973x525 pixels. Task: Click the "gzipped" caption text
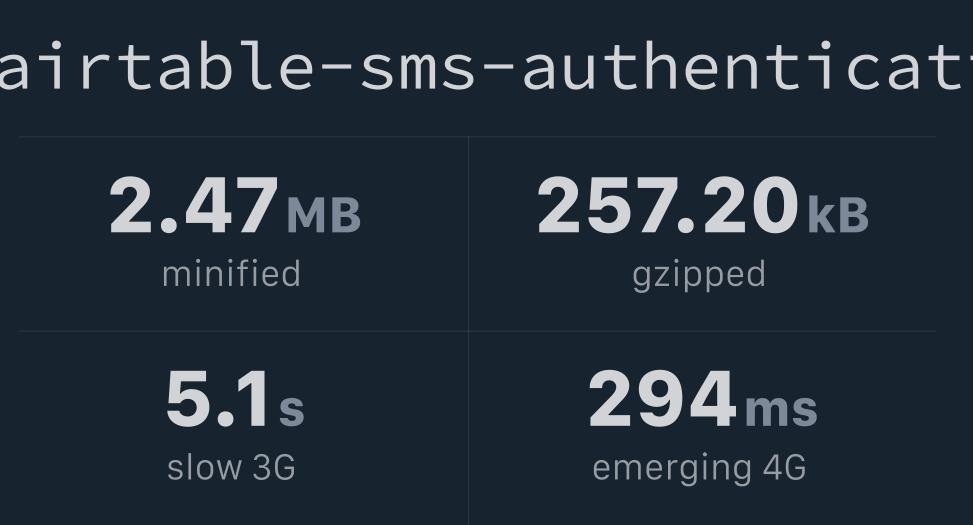pyautogui.click(x=699, y=274)
